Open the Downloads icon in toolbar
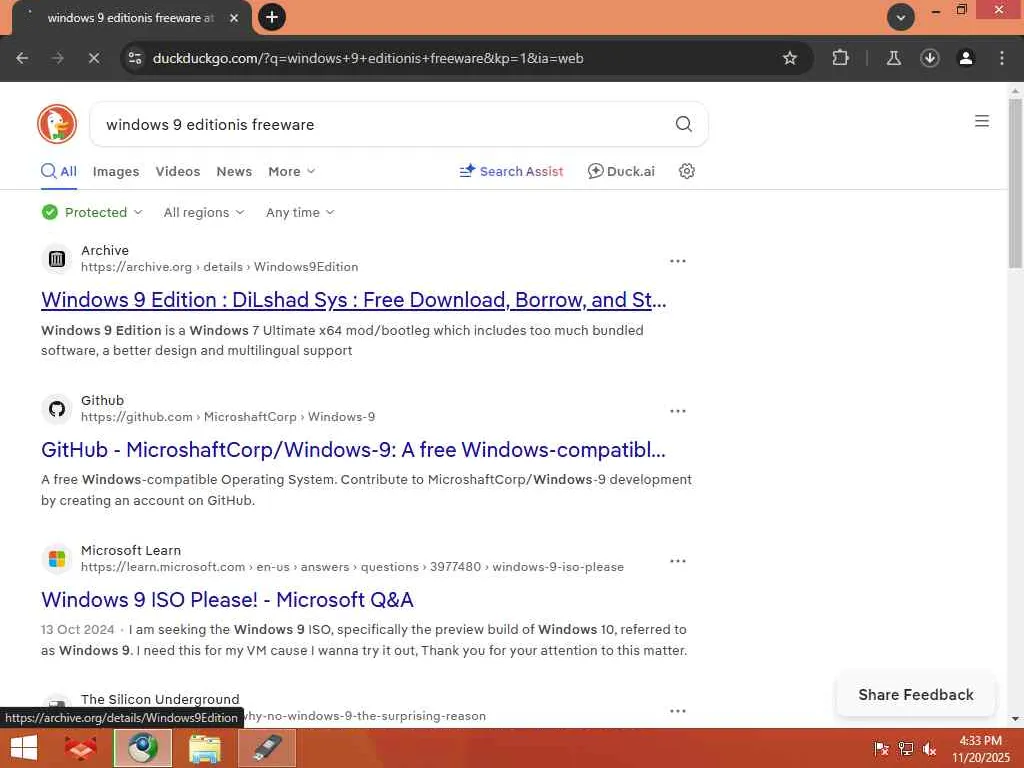The width and height of the screenshot is (1024, 768). 929,58
